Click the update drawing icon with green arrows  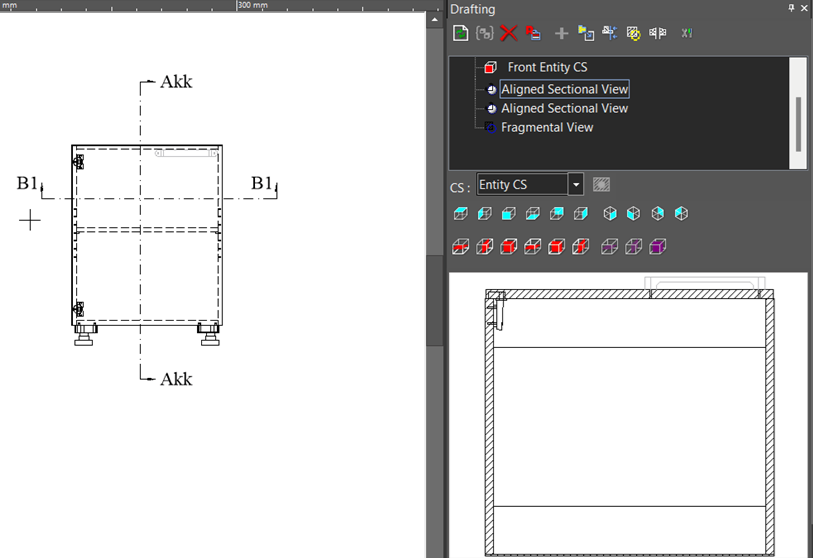coord(460,33)
